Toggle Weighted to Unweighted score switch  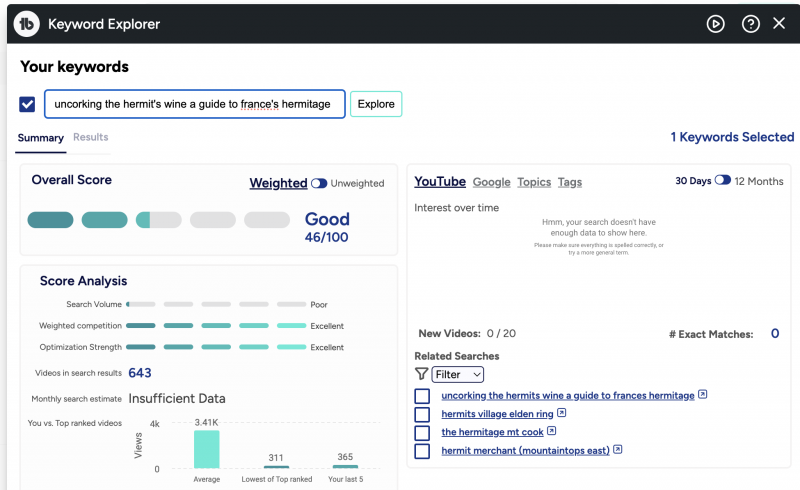[x=319, y=183]
